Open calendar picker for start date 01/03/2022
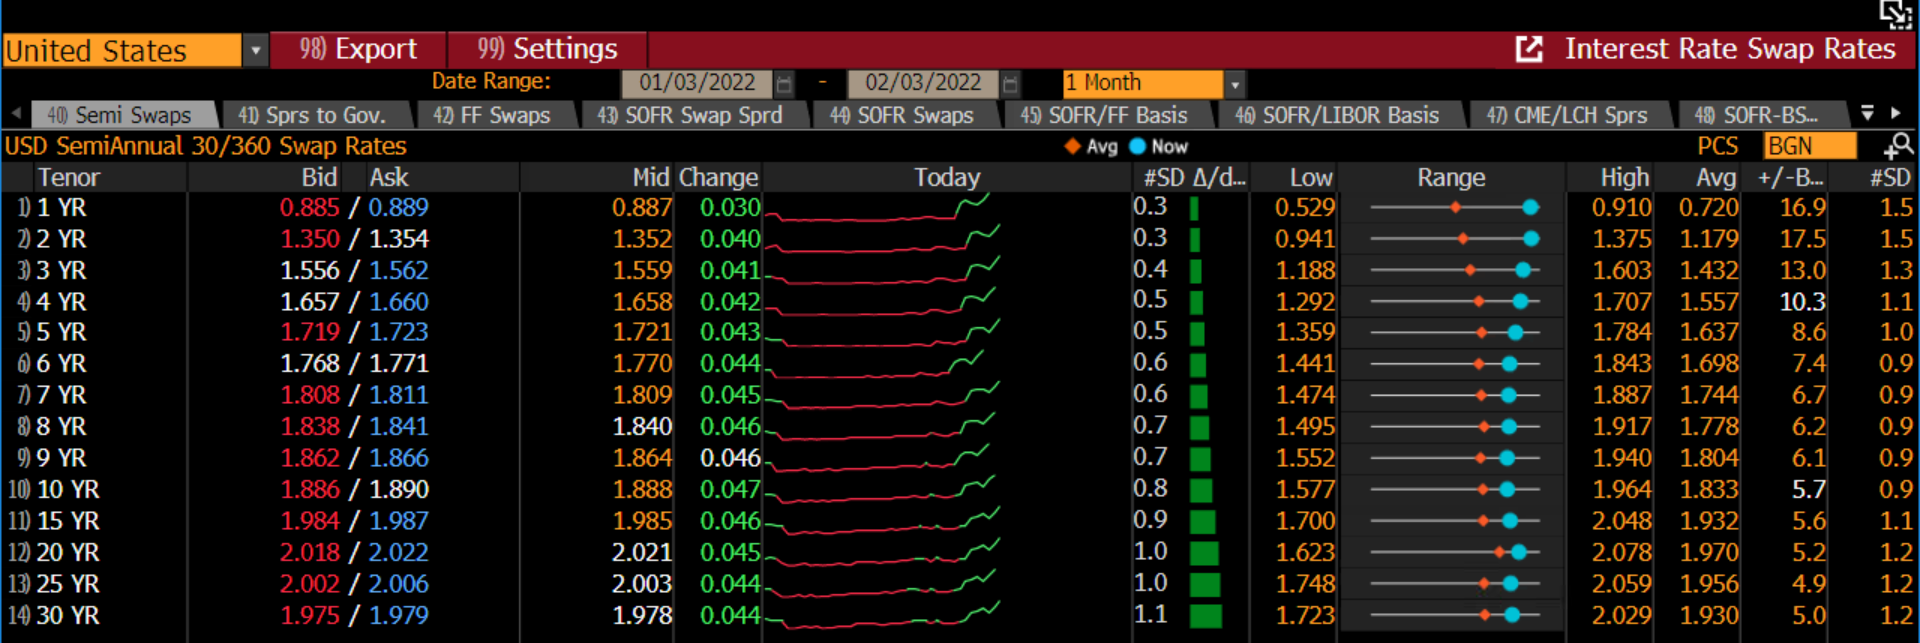This screenshot has width=1920, height=643. tap(784, 84)
